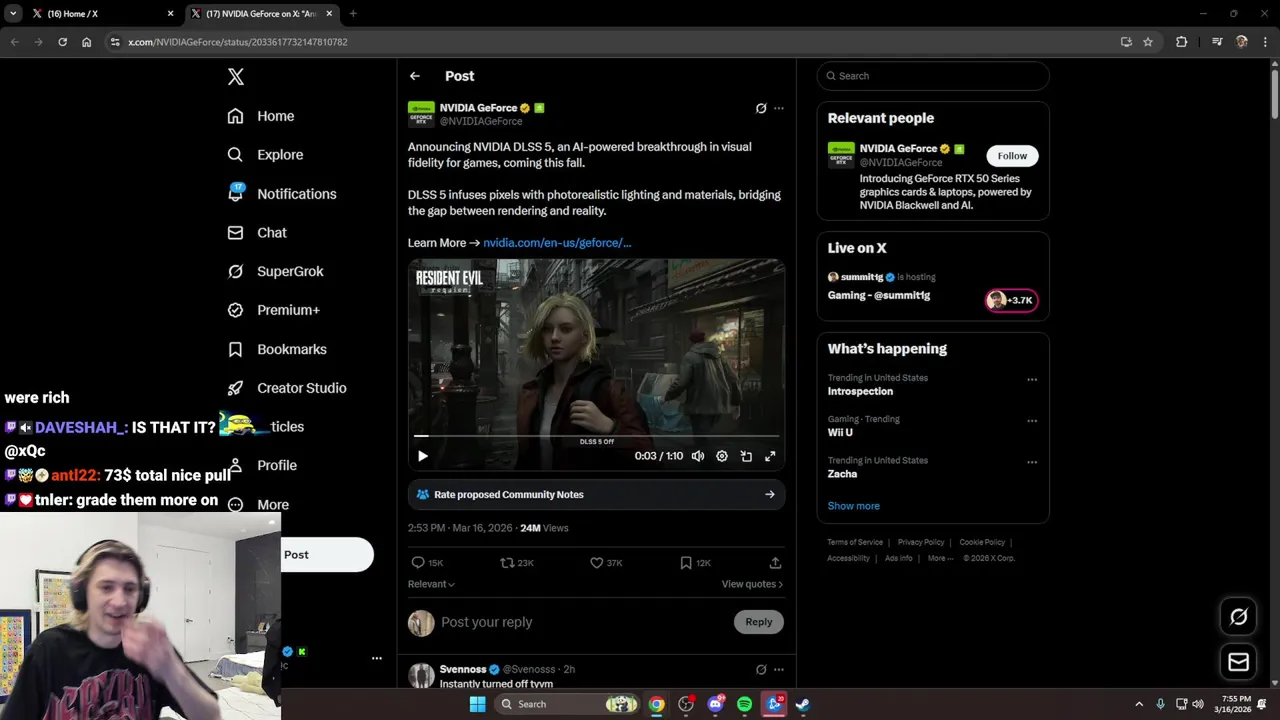1280x720 pixels.
Task: Repost the post with 23K reposts
Action: click(x=517, y=563)
